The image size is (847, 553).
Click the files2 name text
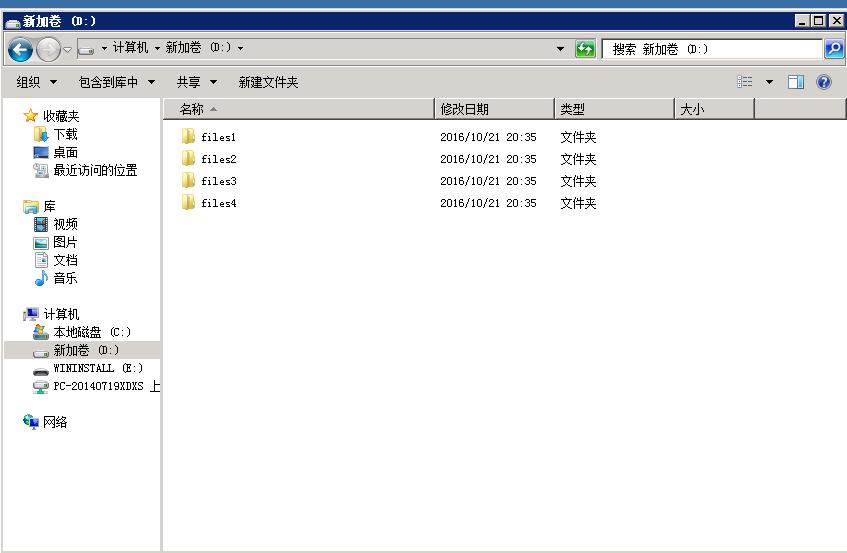point(219,159)
